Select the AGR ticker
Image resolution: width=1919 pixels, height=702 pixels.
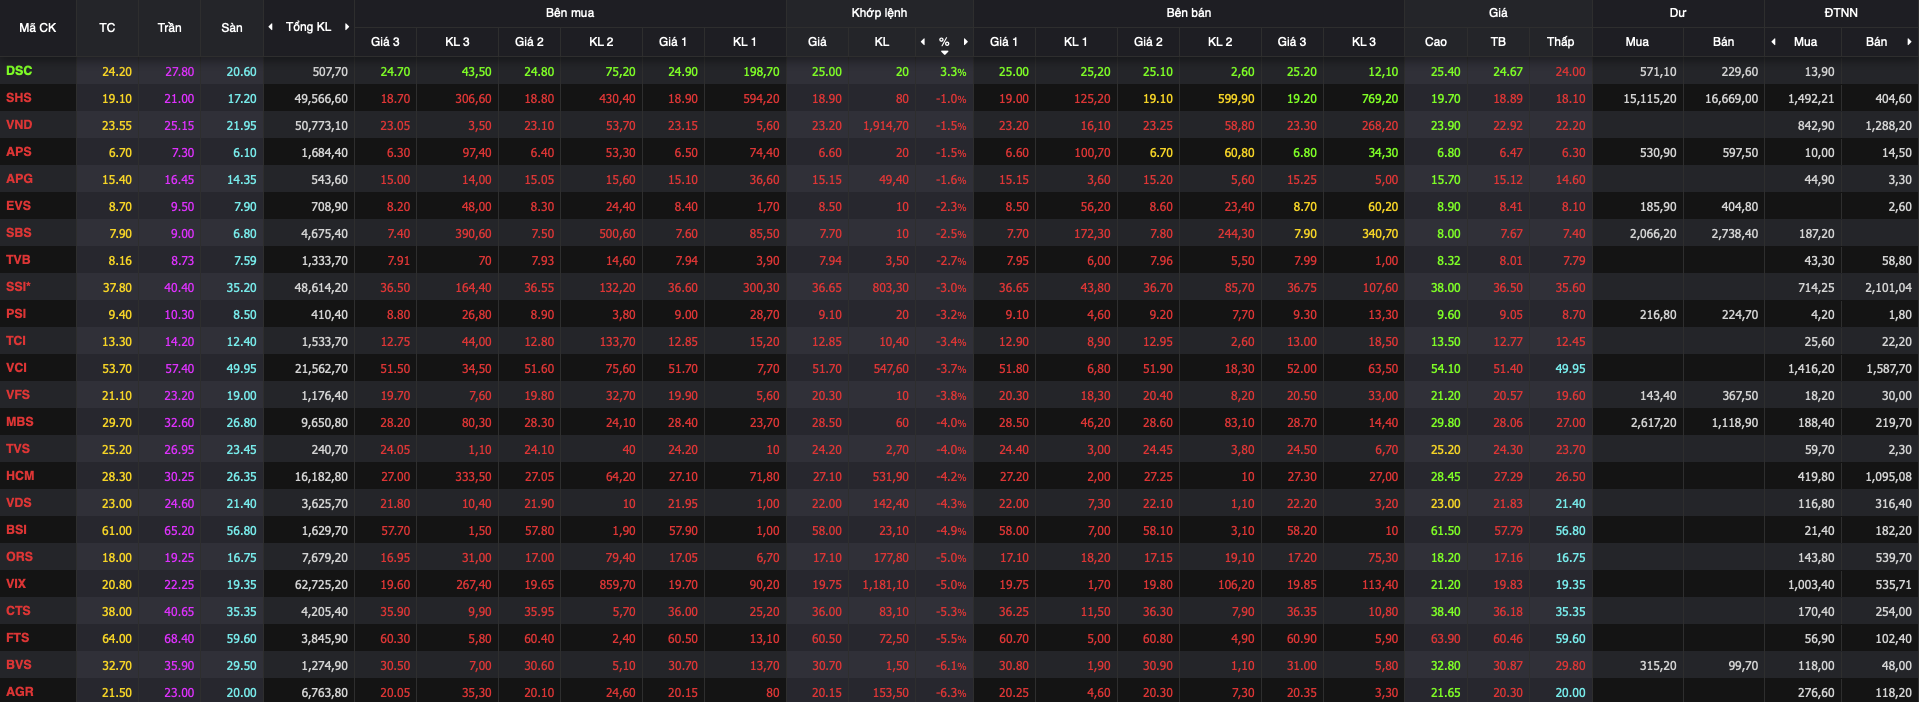[20, 692]
